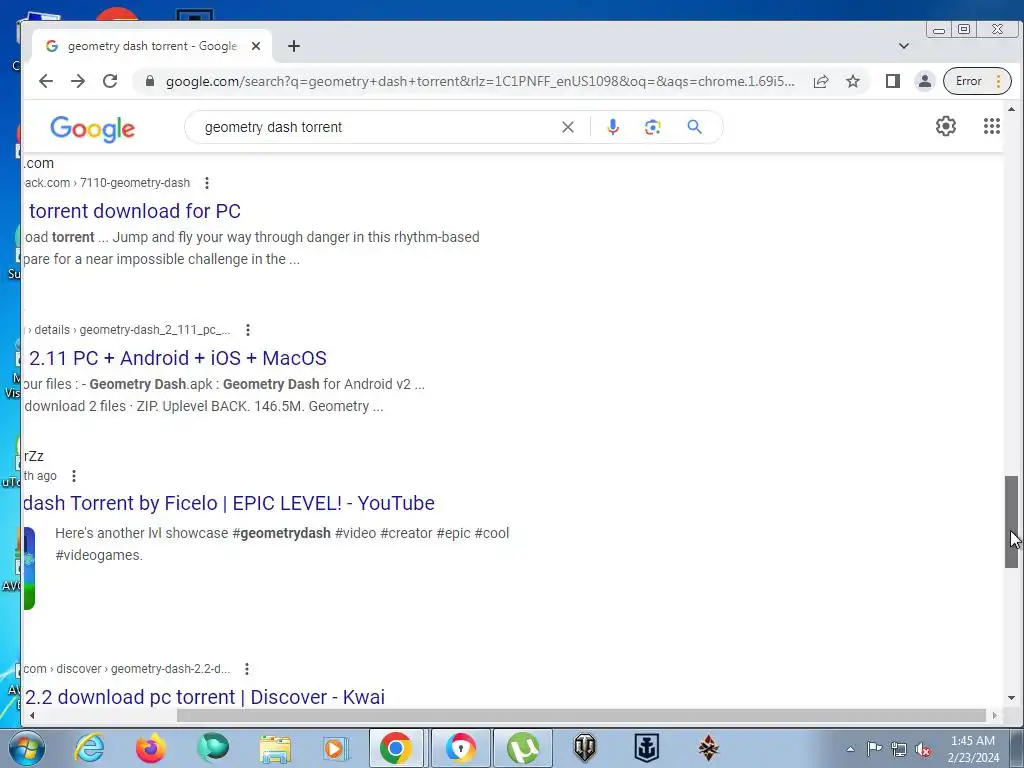This screenshot has width=1024, height=768.
Task: Open World of Warships taskbar icon
Action: 647,748
